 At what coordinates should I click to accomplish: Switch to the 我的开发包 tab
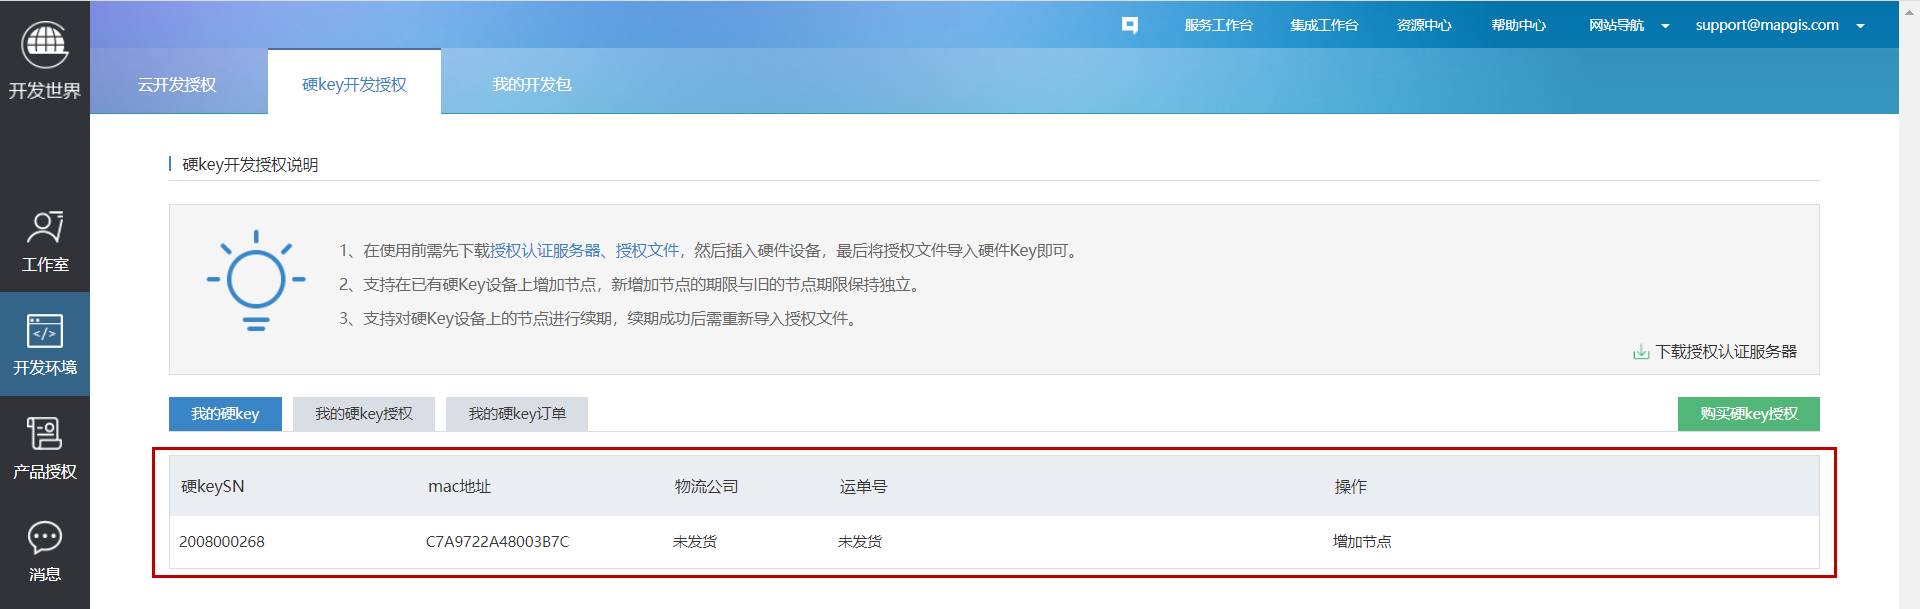tap(531, 85)
